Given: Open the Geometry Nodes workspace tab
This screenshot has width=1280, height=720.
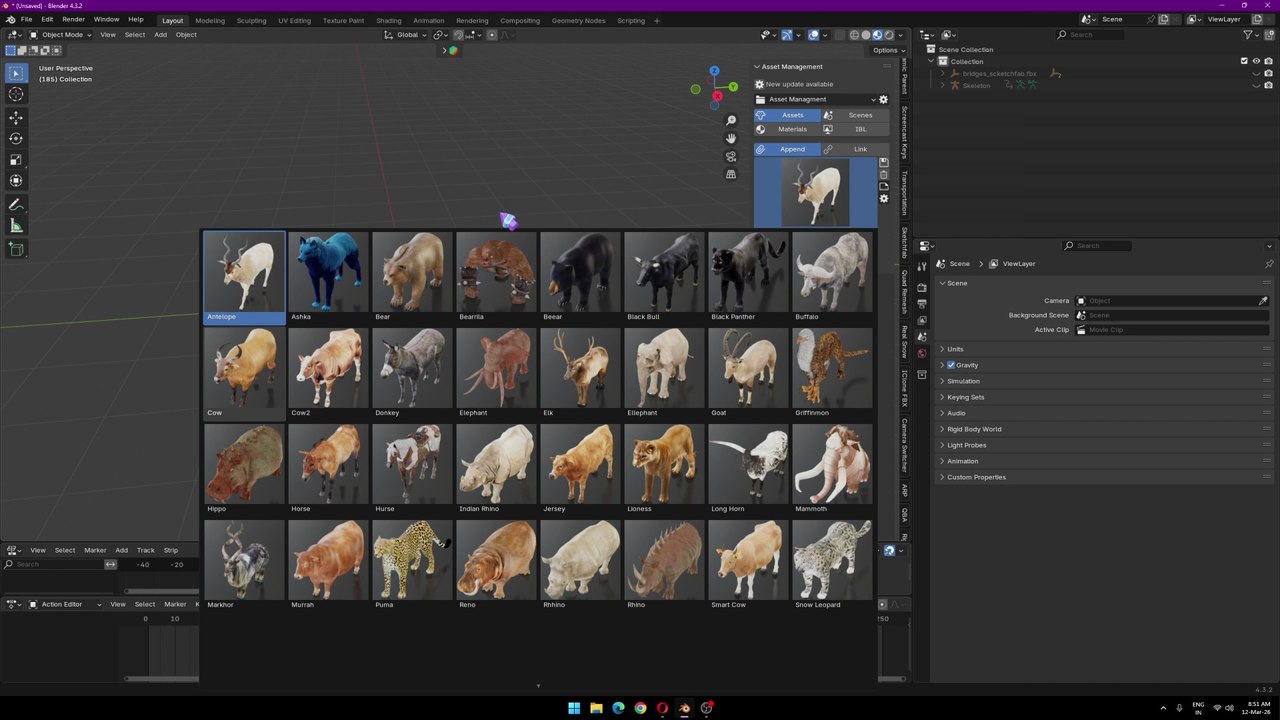Looking at the screenshot, I should click(x=578, y=20).
